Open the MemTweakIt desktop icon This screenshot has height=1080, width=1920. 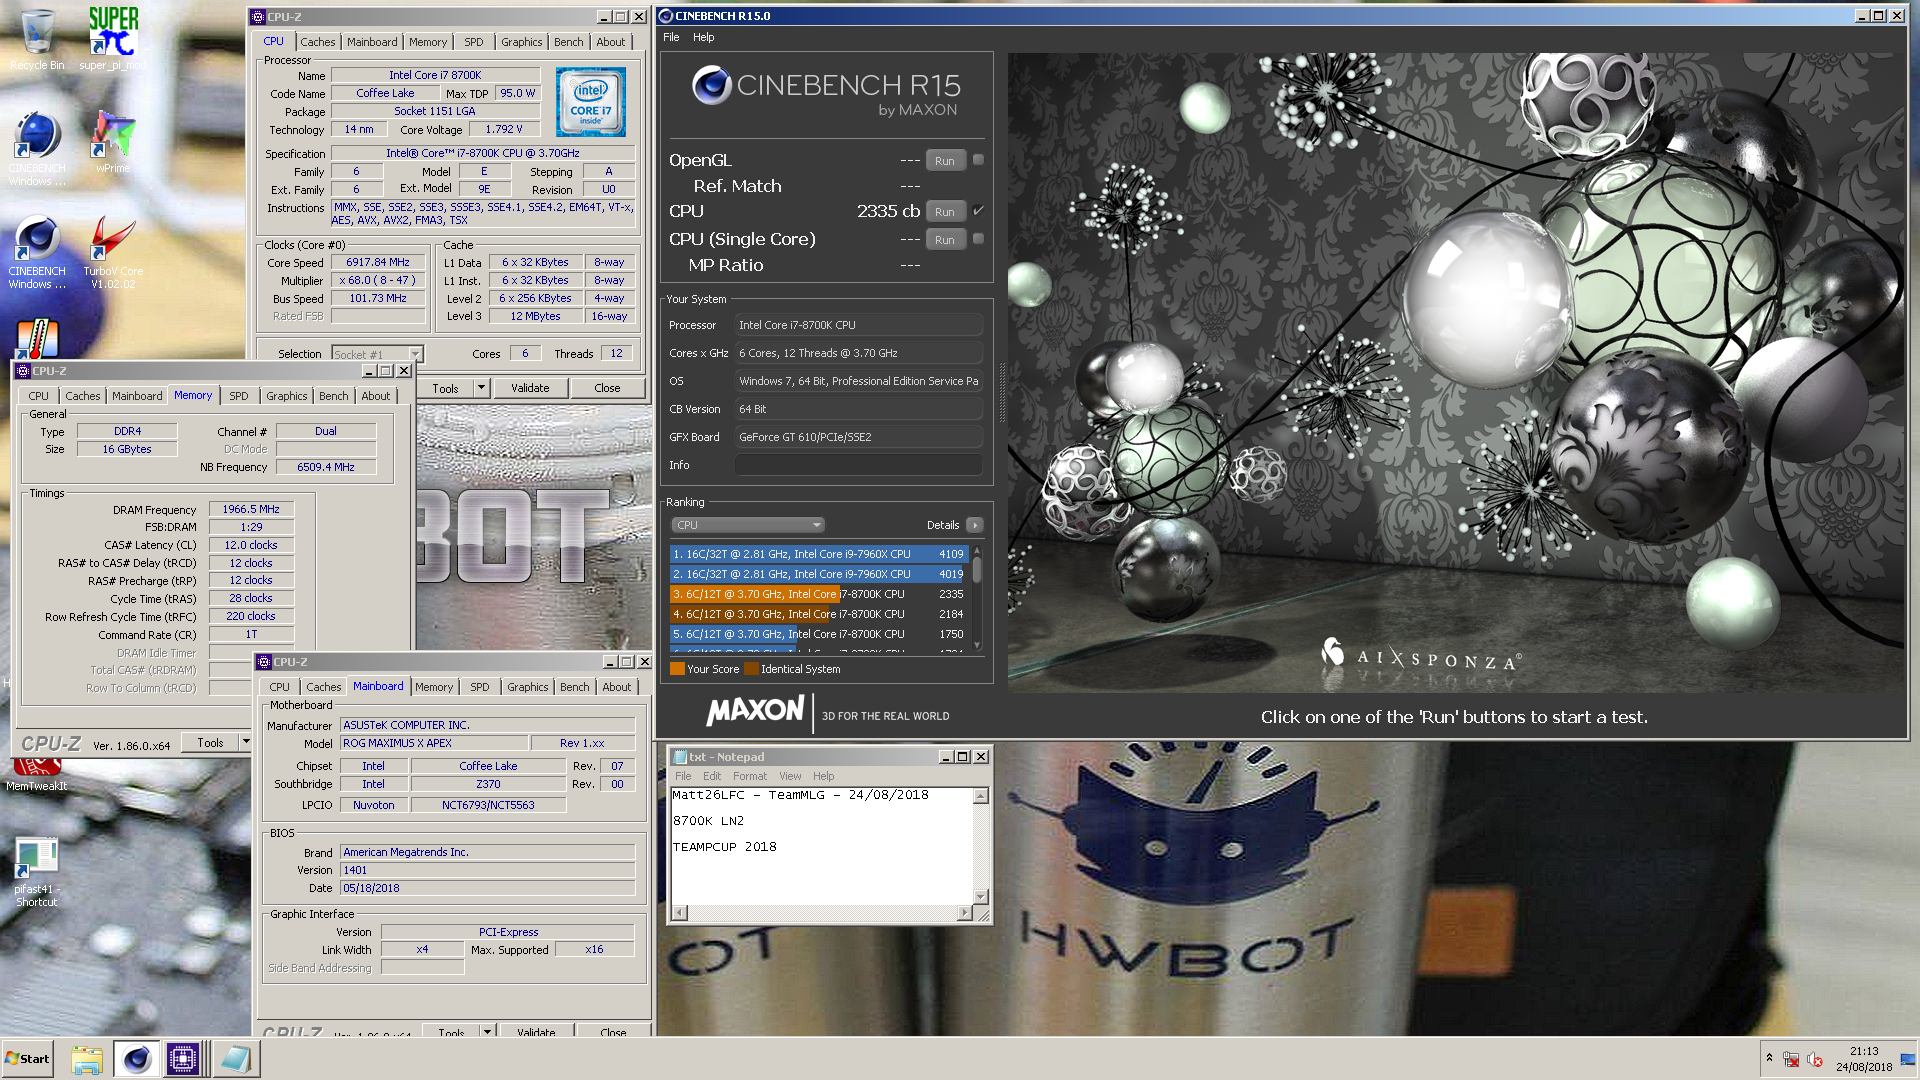tap(37, 776)
